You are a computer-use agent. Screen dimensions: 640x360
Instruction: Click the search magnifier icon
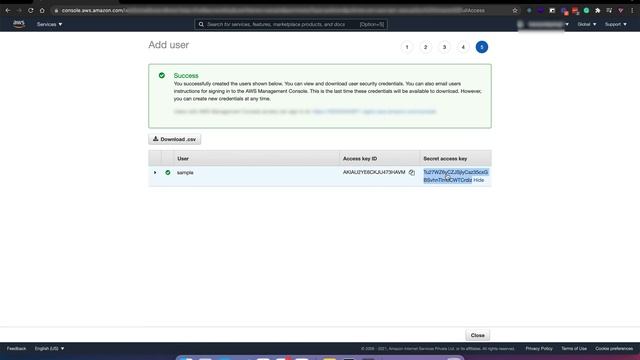(x=201, y=24)
